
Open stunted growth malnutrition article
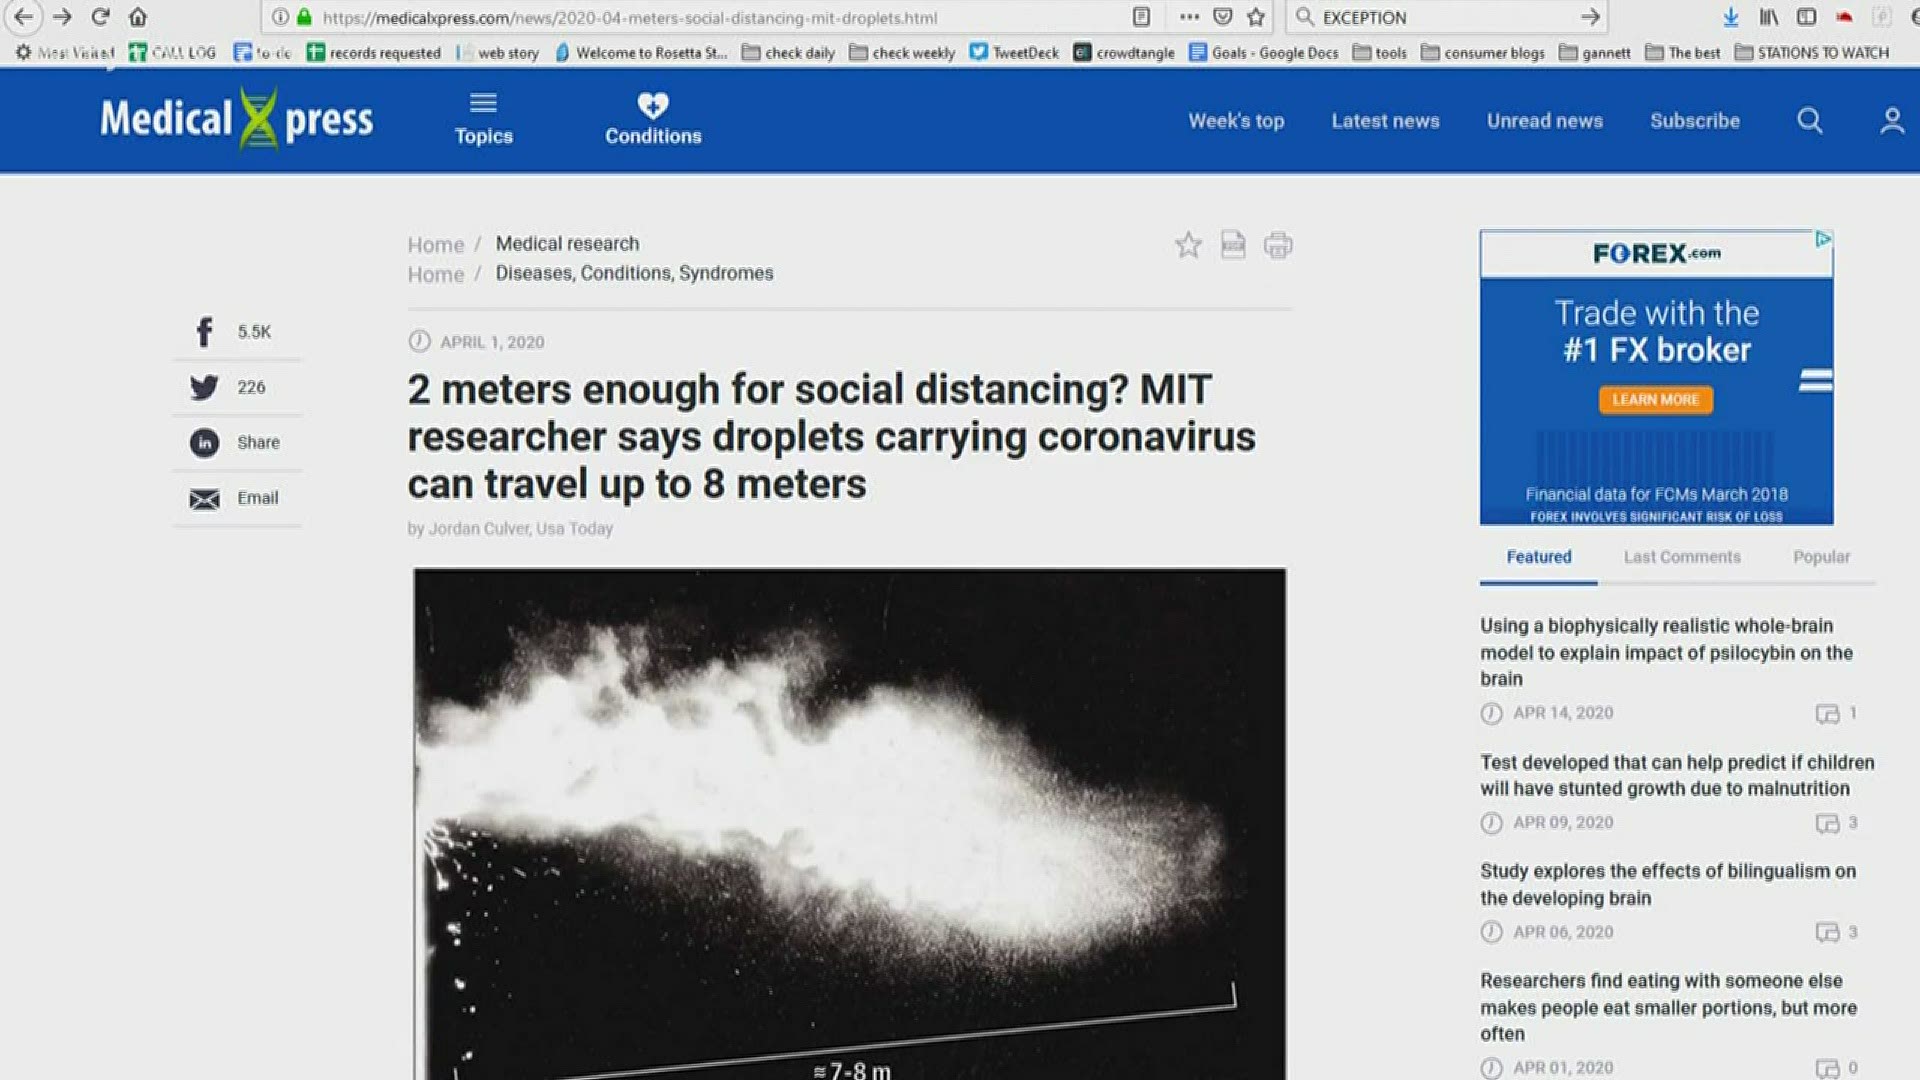pyautogui.click(x=1677, y=775)
